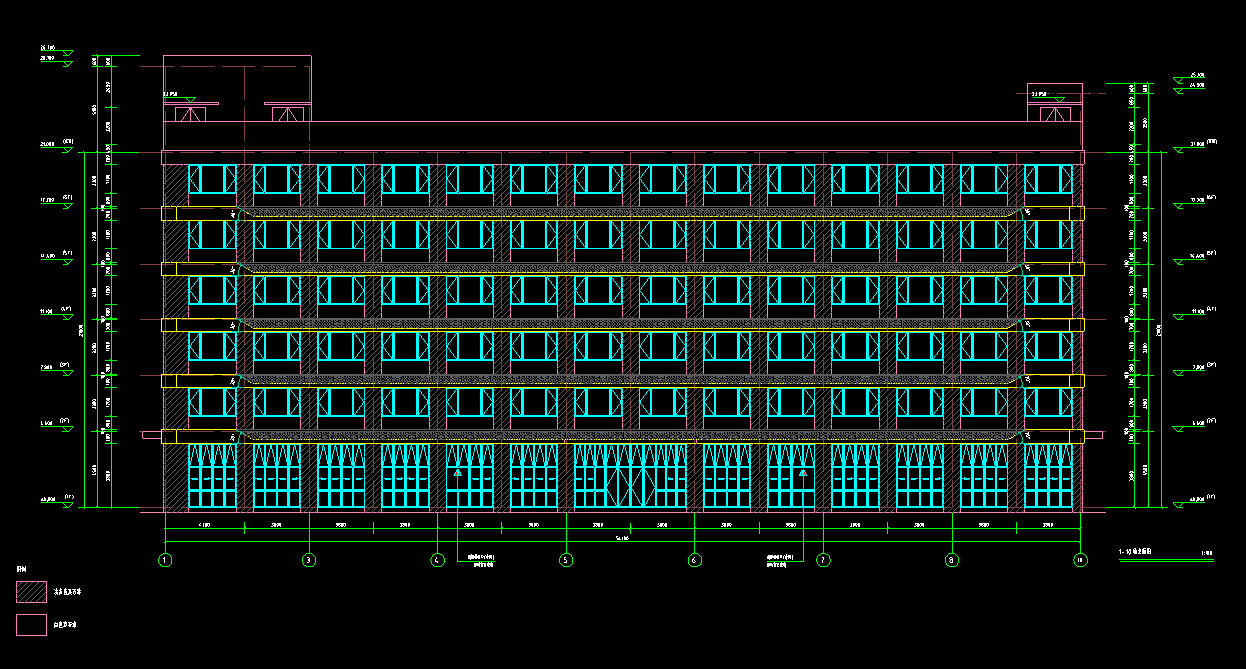
Task: Select grid axis bubble 5
Action: click(565, 560)
